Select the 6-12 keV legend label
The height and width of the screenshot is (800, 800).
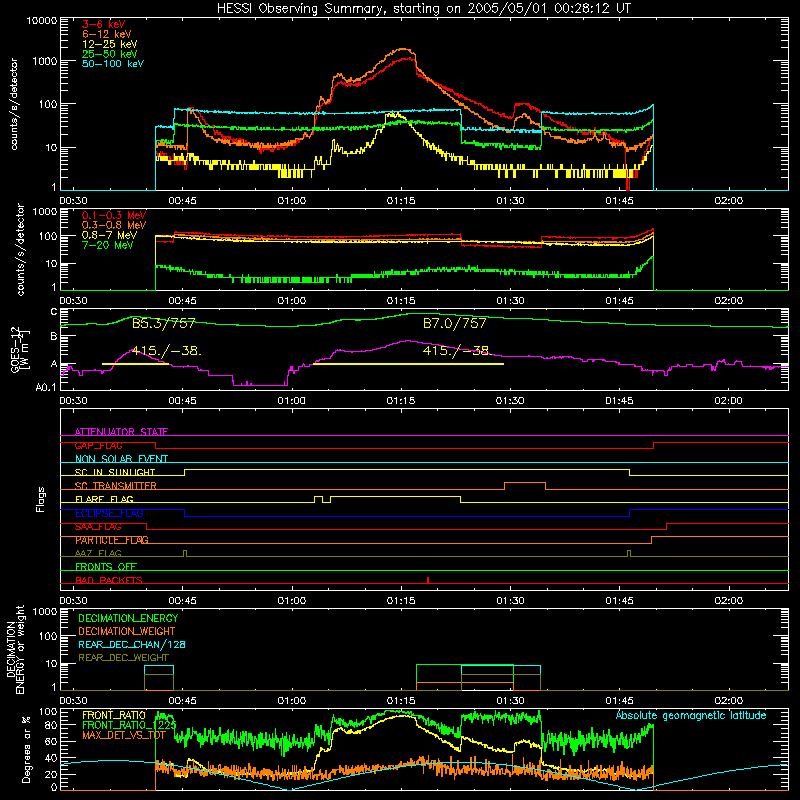point(106,34)
